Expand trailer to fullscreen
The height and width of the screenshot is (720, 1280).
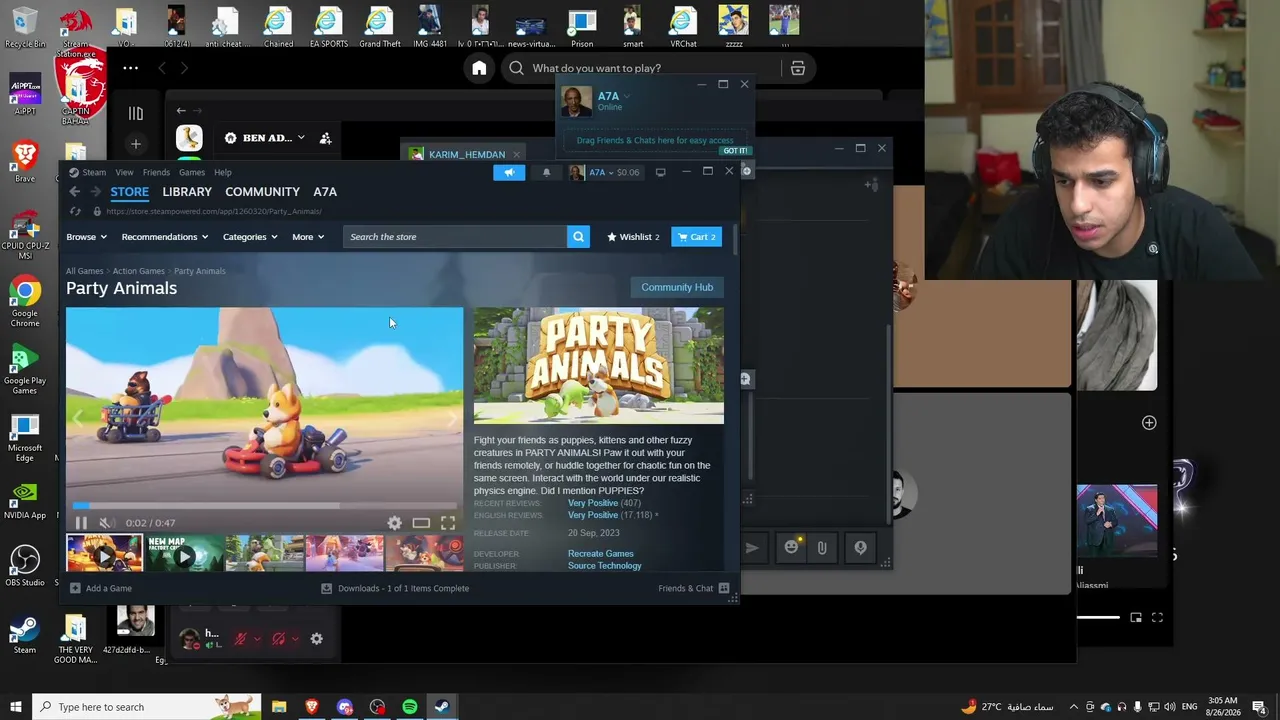coord(448,523)
